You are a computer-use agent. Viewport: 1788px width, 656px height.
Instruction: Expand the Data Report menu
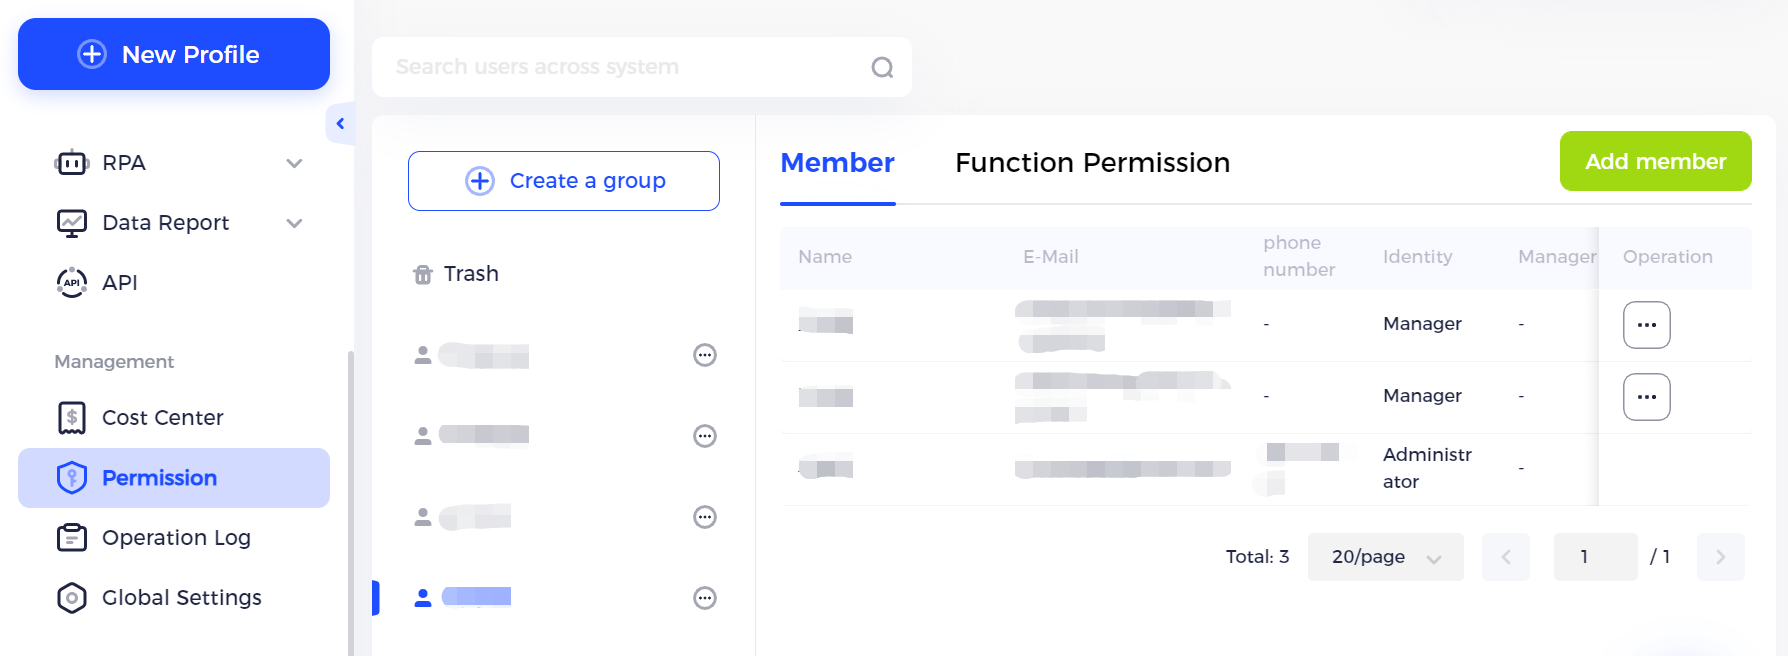(x=294, y=223)
